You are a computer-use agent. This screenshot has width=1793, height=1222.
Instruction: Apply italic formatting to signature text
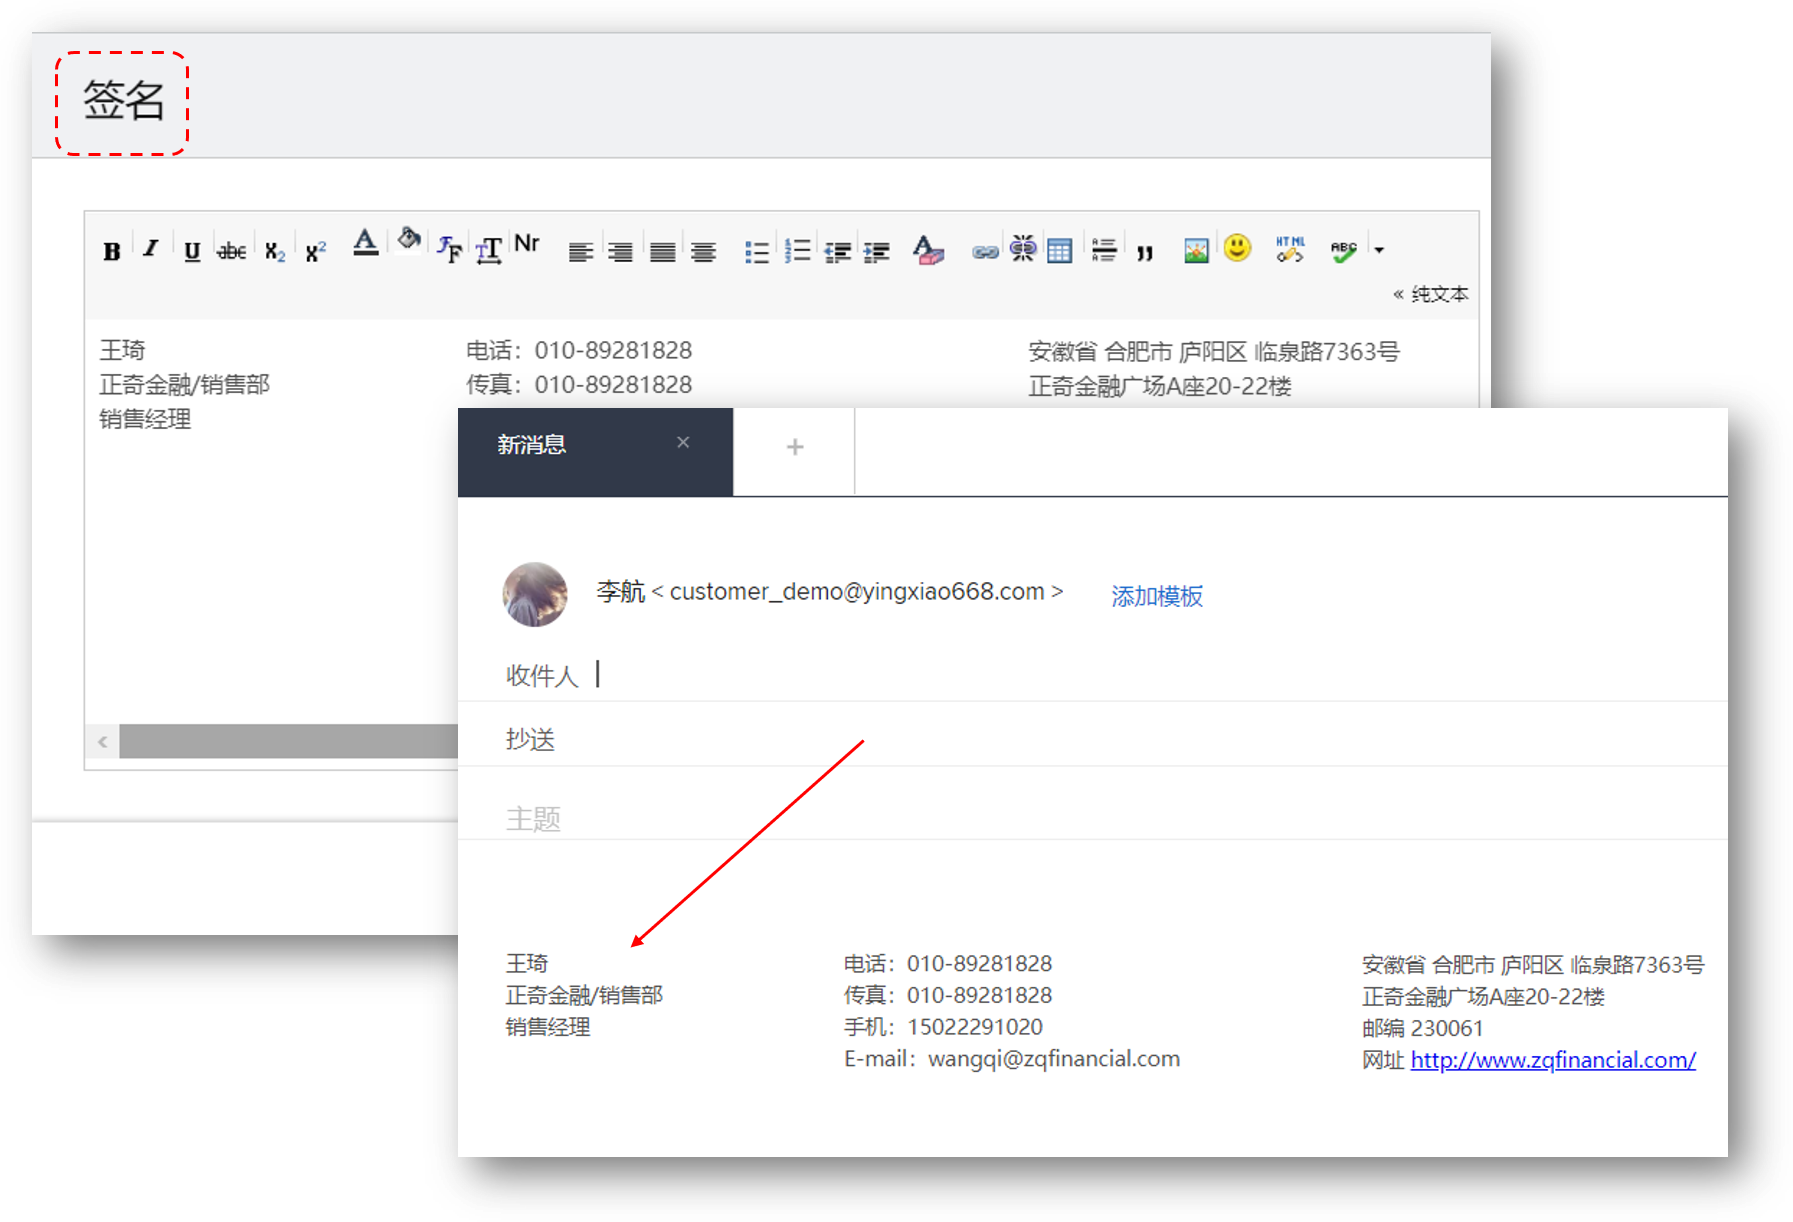tap(151, 249)
